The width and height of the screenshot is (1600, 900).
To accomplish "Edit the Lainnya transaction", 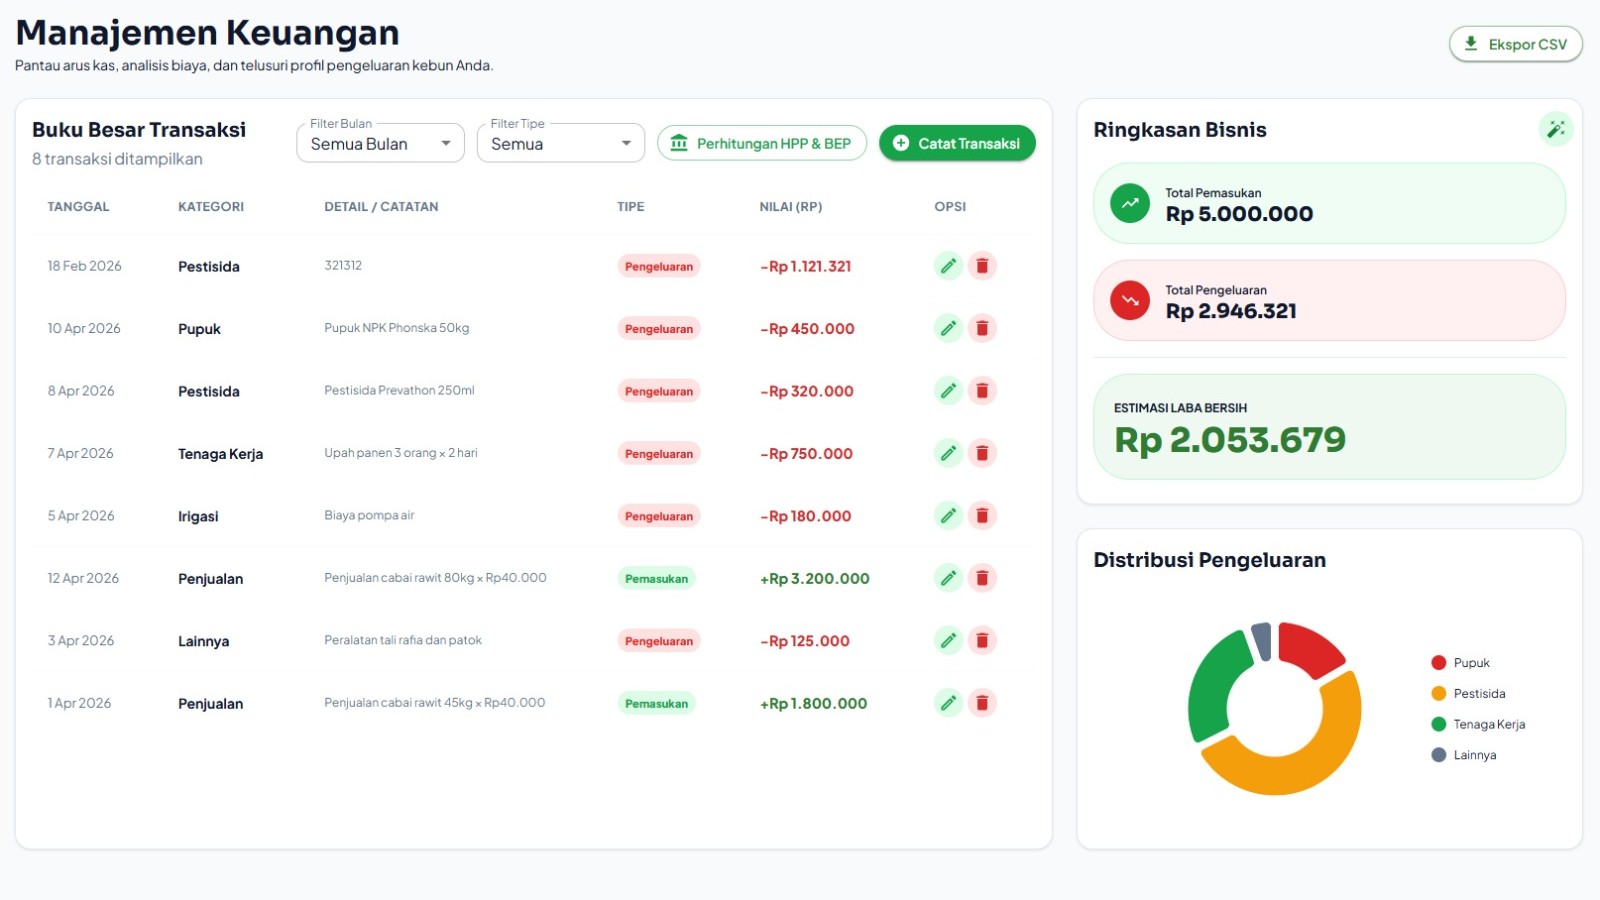I will (948, 641).
